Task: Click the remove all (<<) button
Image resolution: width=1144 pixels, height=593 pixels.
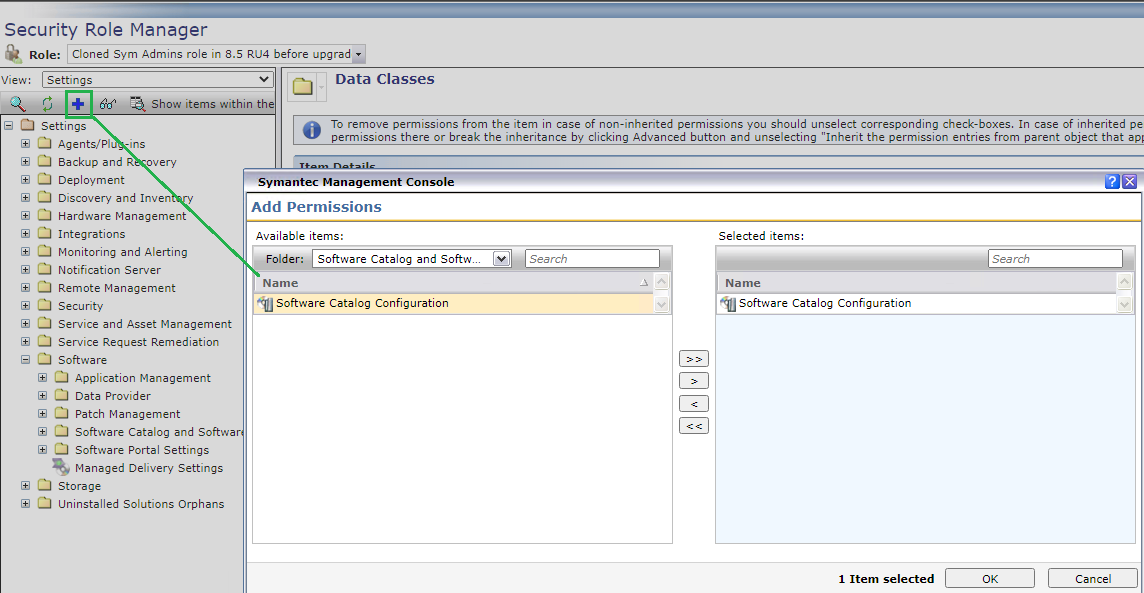Action: pos(693,426)
